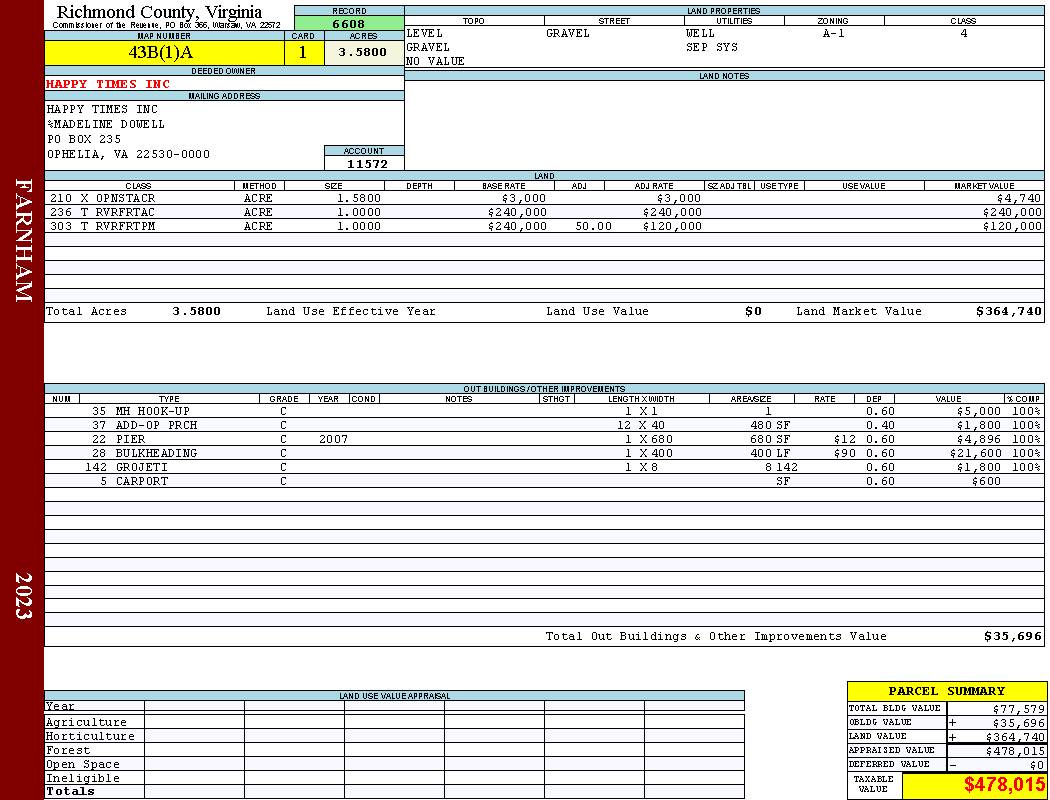Click the adjusted rate $120,000

[672, 226]
